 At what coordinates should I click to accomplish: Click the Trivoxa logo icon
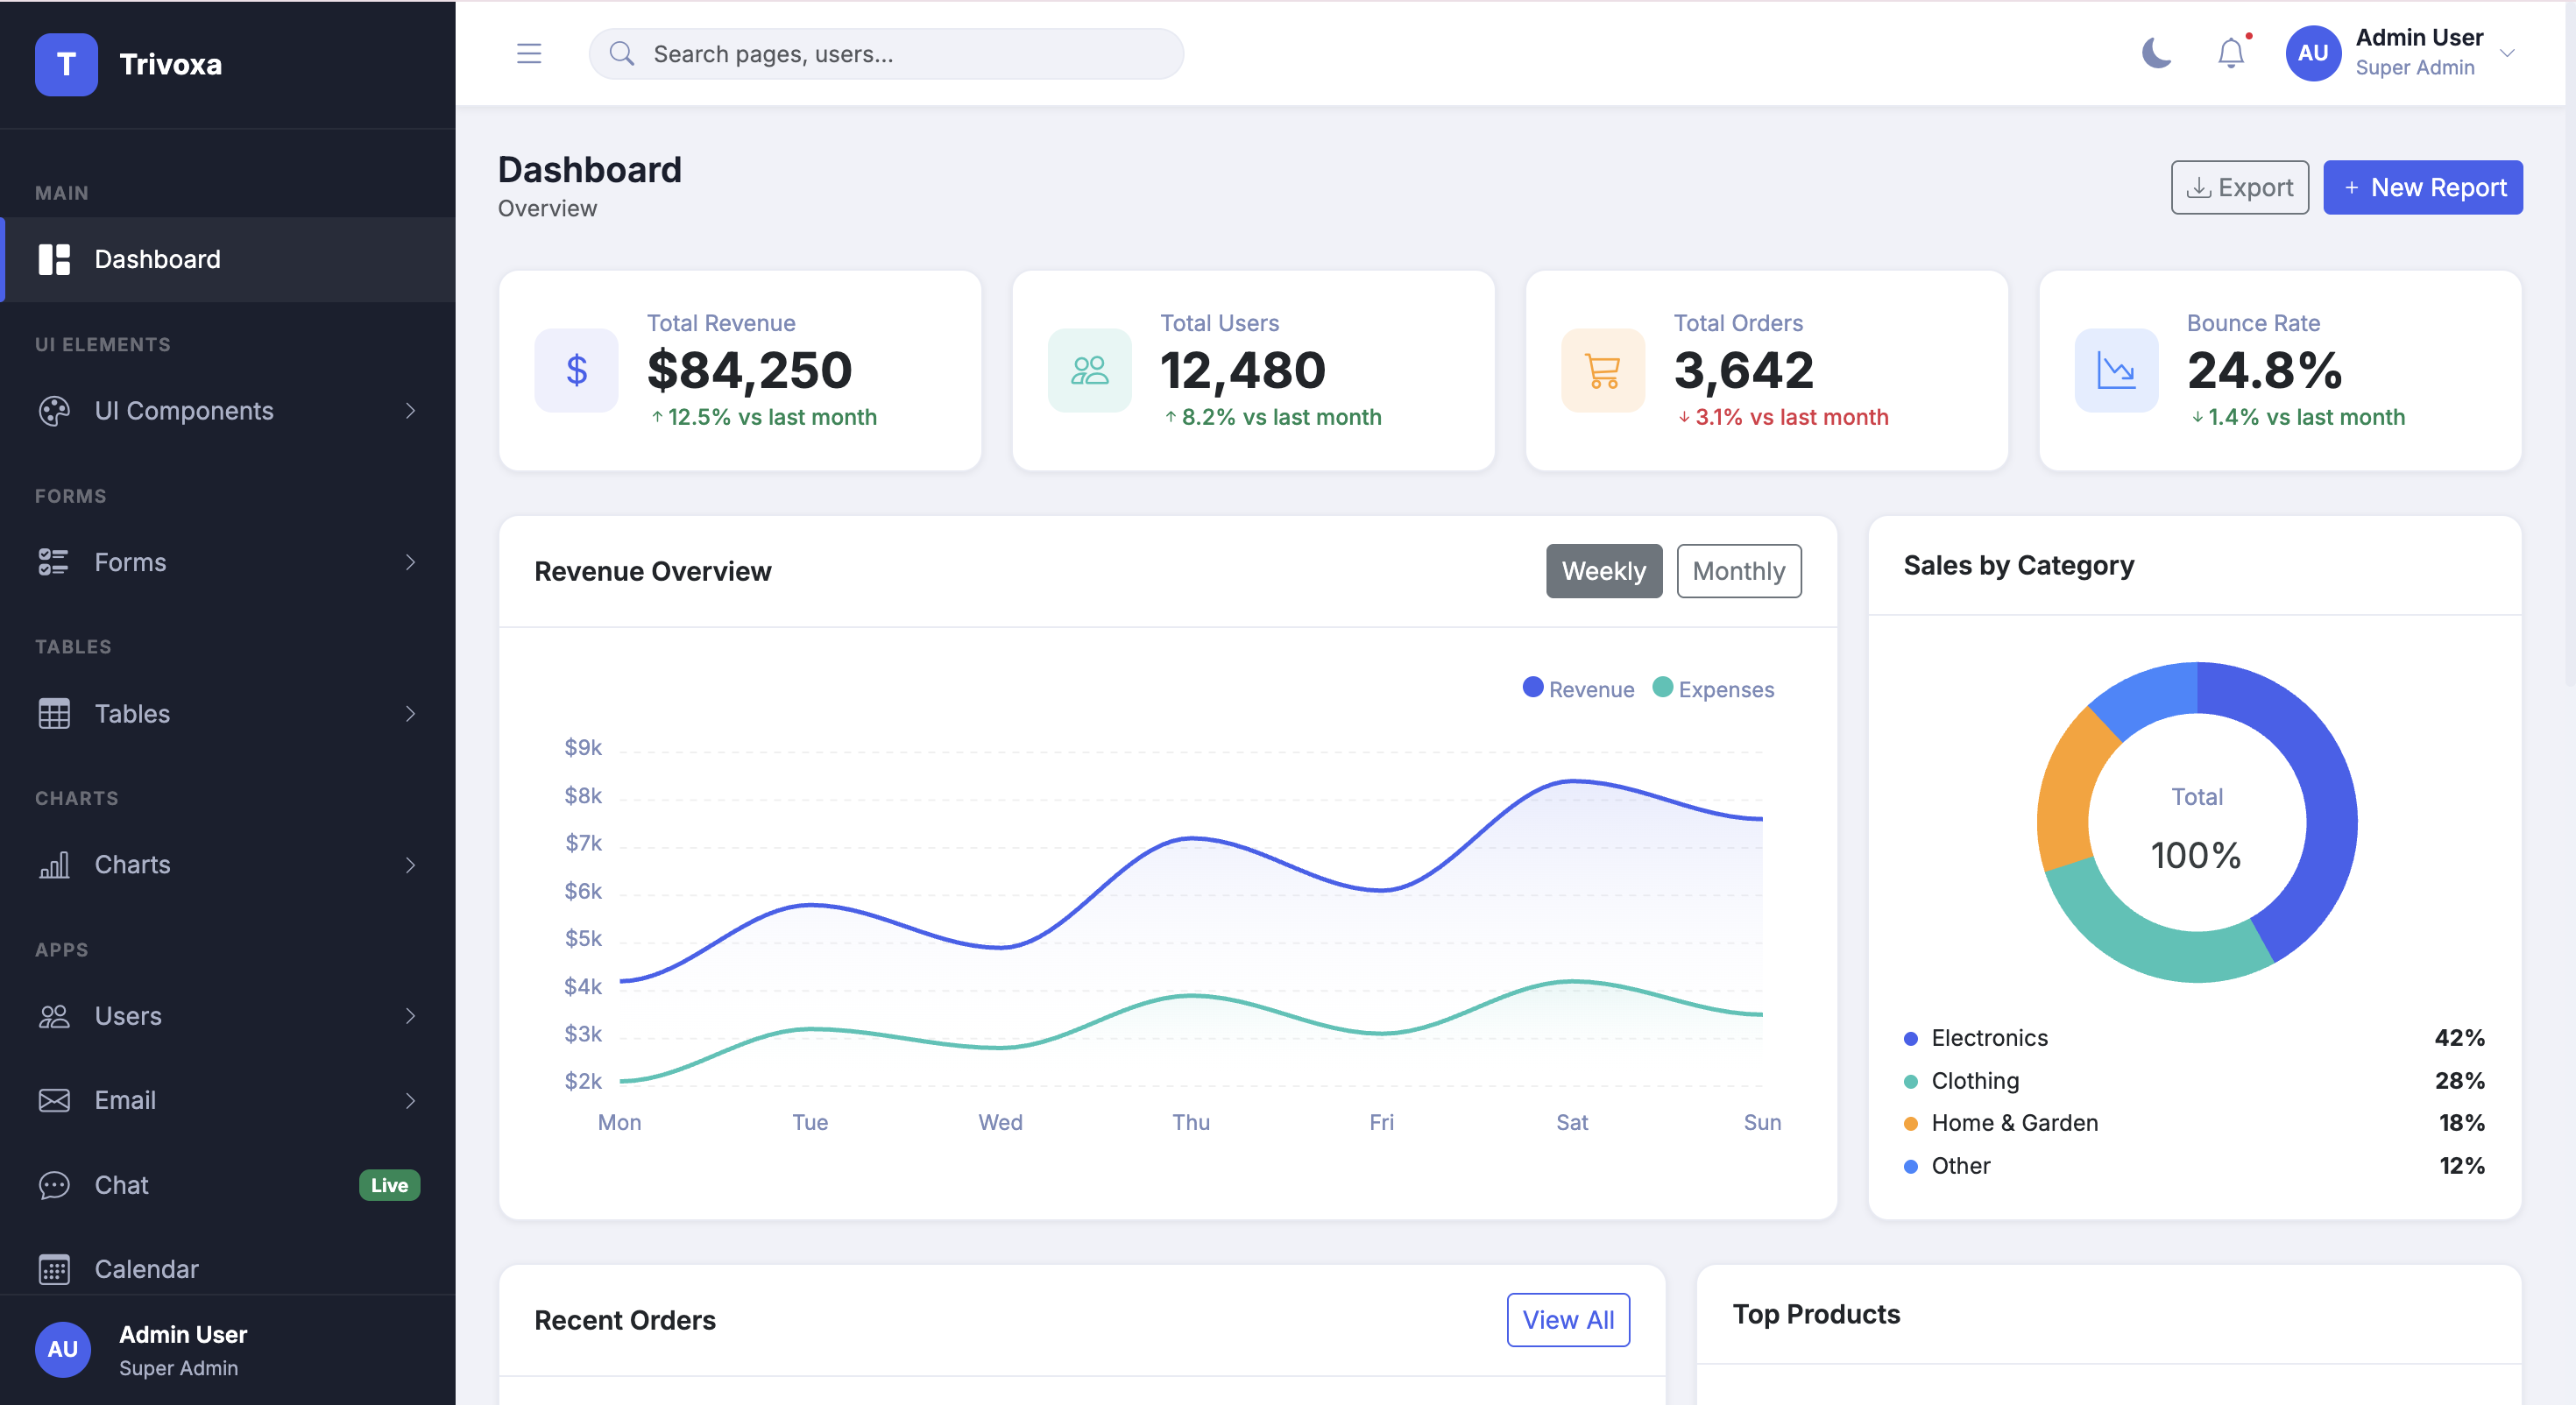coord(66,64)
